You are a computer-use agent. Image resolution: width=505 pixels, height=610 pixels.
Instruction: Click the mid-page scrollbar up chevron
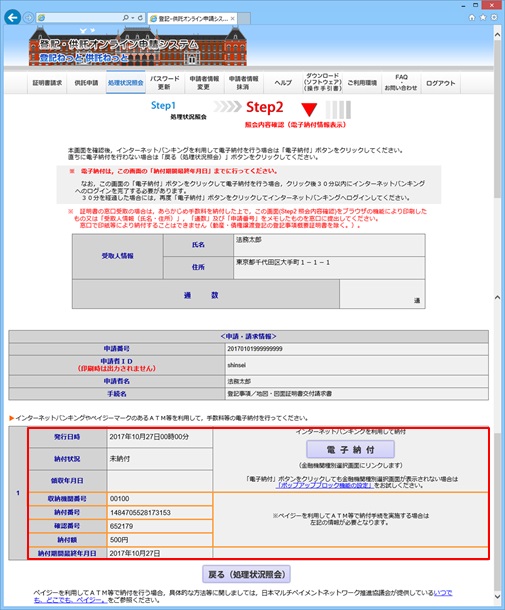point(497,297)
